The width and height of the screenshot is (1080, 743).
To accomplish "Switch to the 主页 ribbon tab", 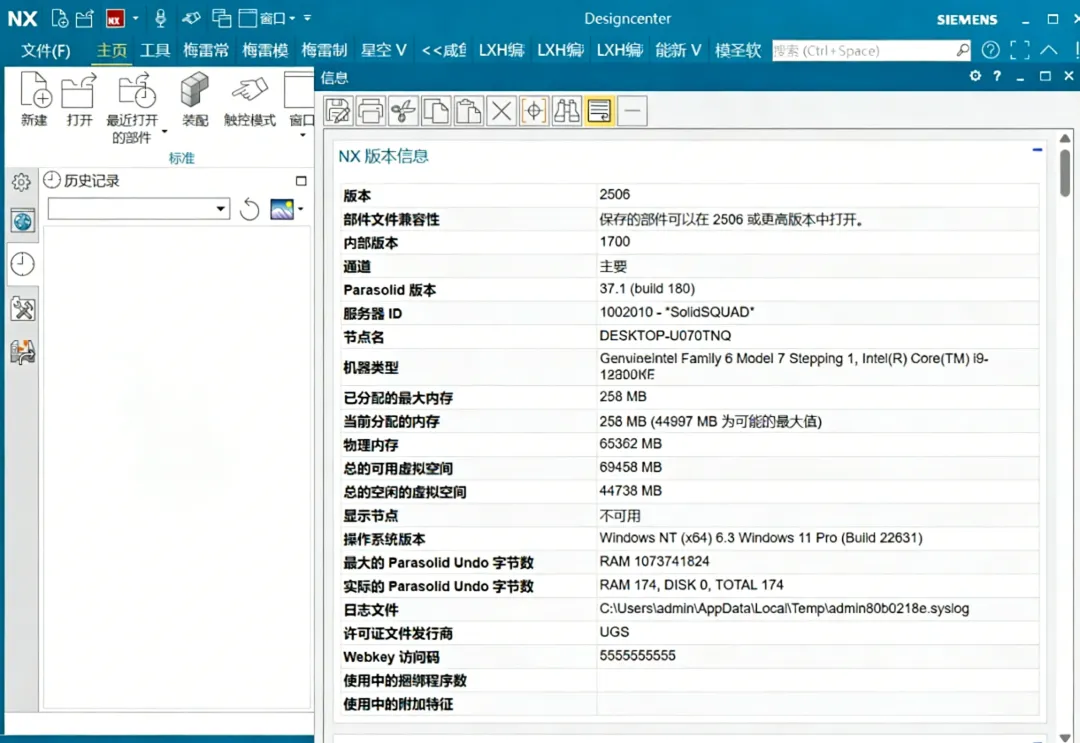I will pyautogui.click(x=112, y=50).
